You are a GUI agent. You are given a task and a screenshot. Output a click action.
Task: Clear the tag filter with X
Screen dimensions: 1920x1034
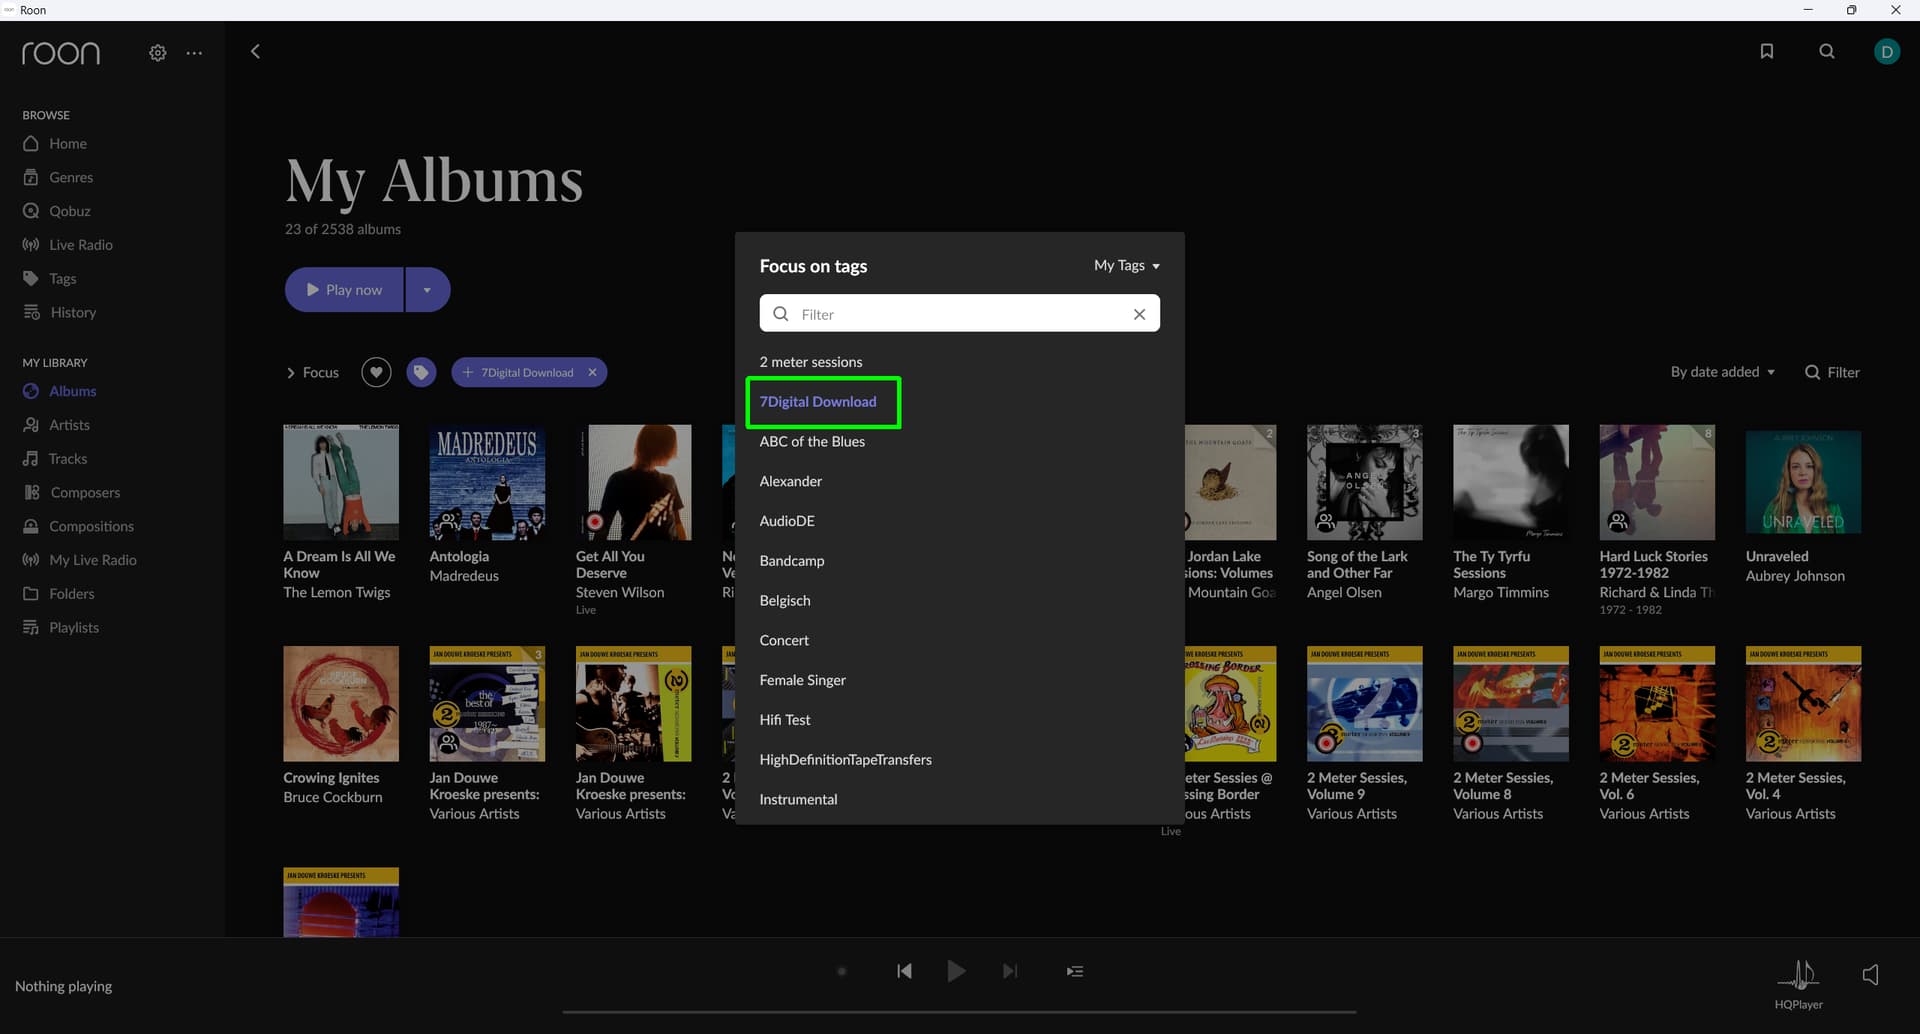click(1139, 314)
